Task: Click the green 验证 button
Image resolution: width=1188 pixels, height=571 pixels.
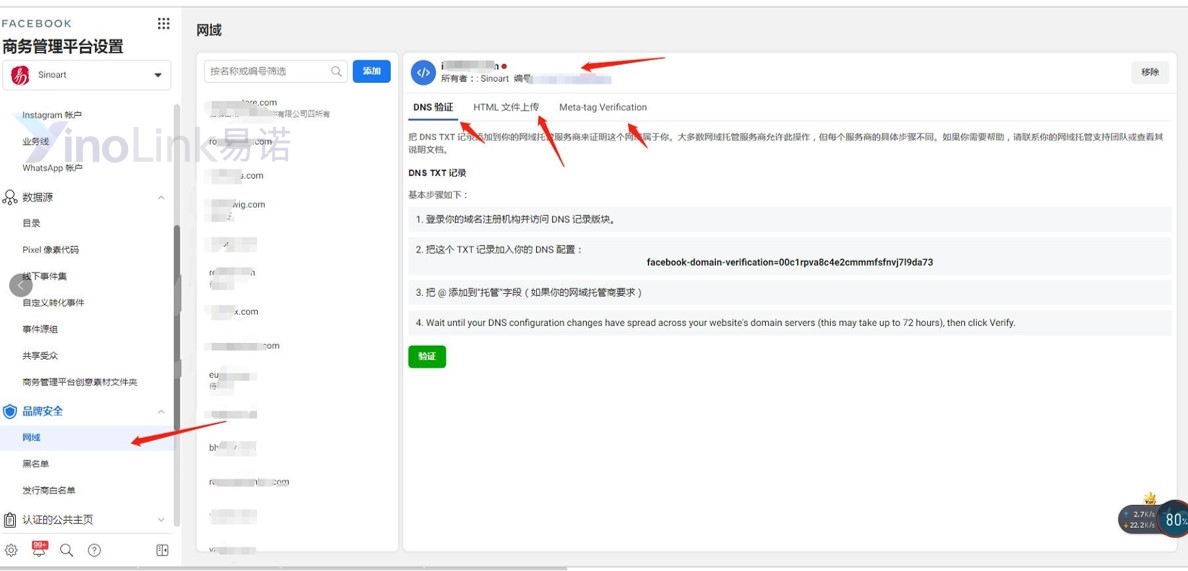Action: coord(427,357)
